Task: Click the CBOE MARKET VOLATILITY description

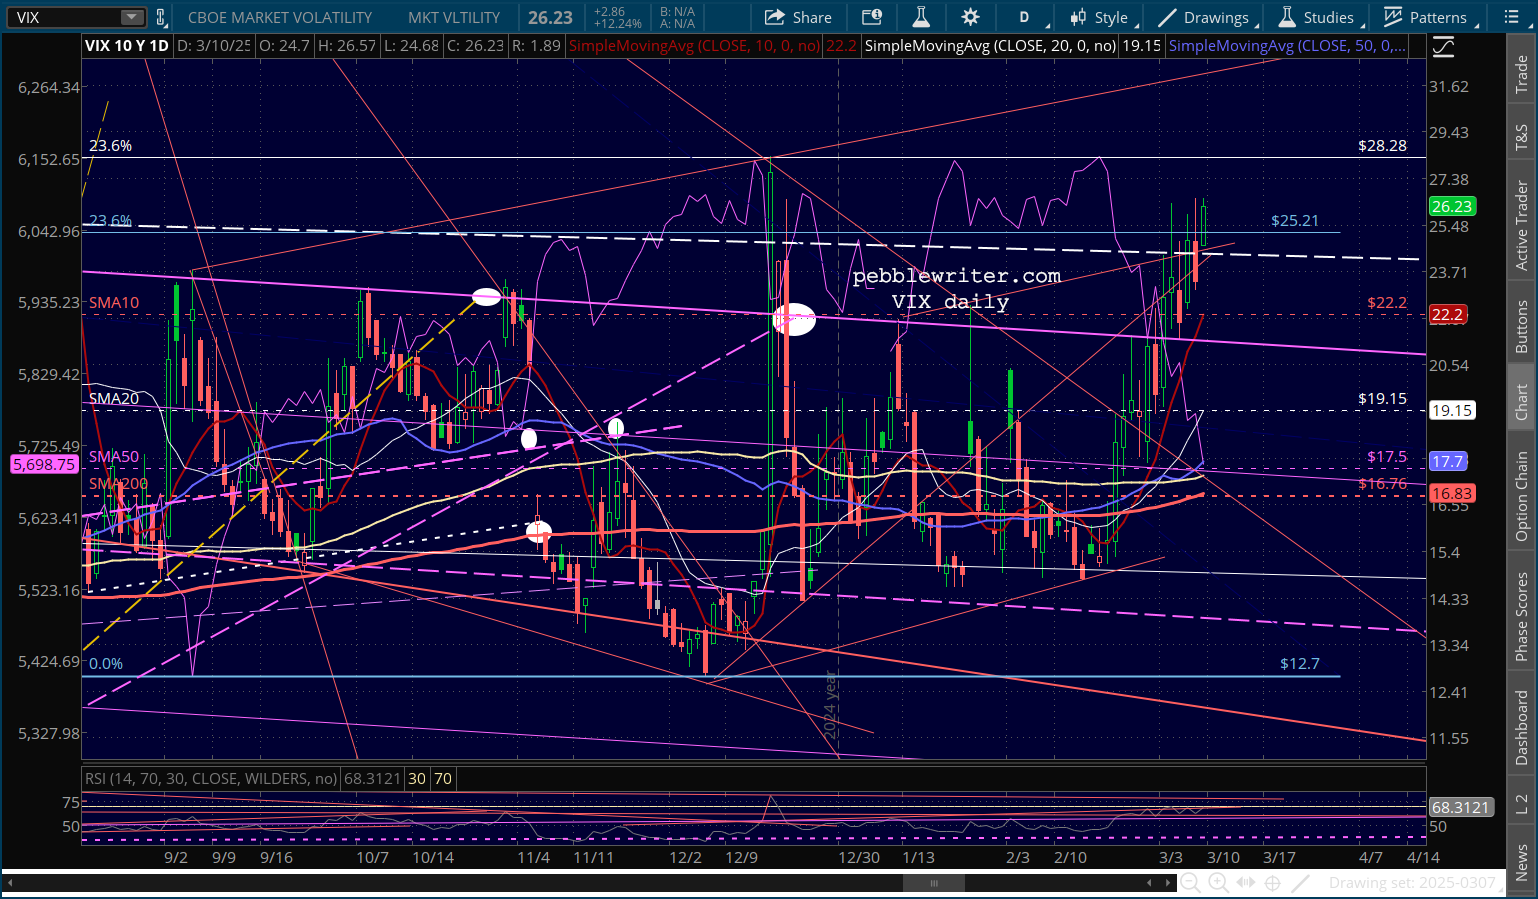Action: 280,17
